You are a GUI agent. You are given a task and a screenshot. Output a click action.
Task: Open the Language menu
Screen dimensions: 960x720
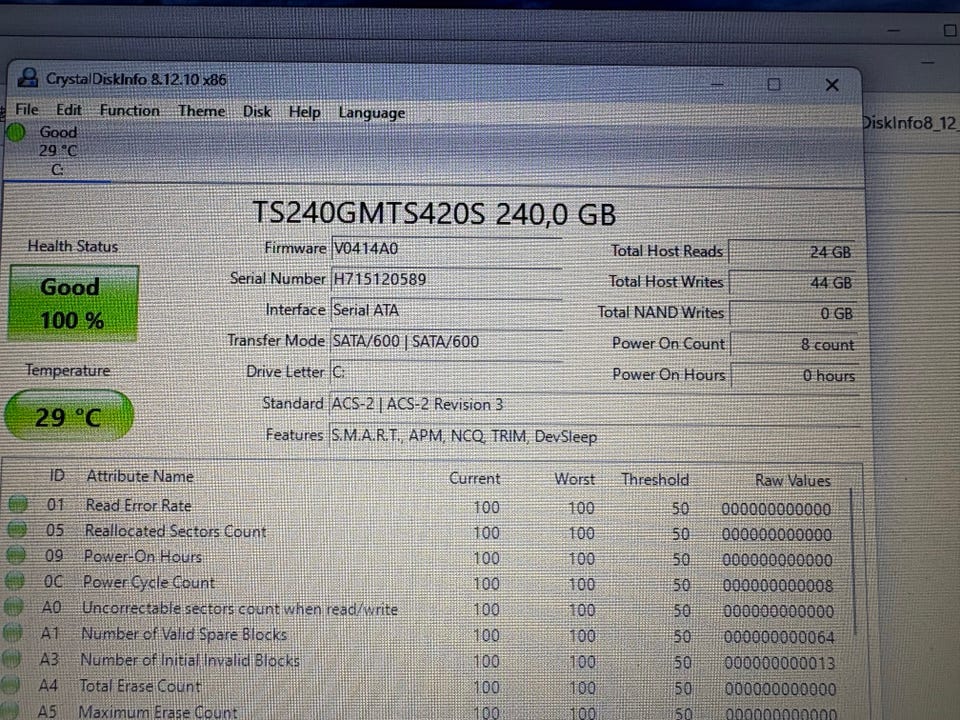[372, 113]
